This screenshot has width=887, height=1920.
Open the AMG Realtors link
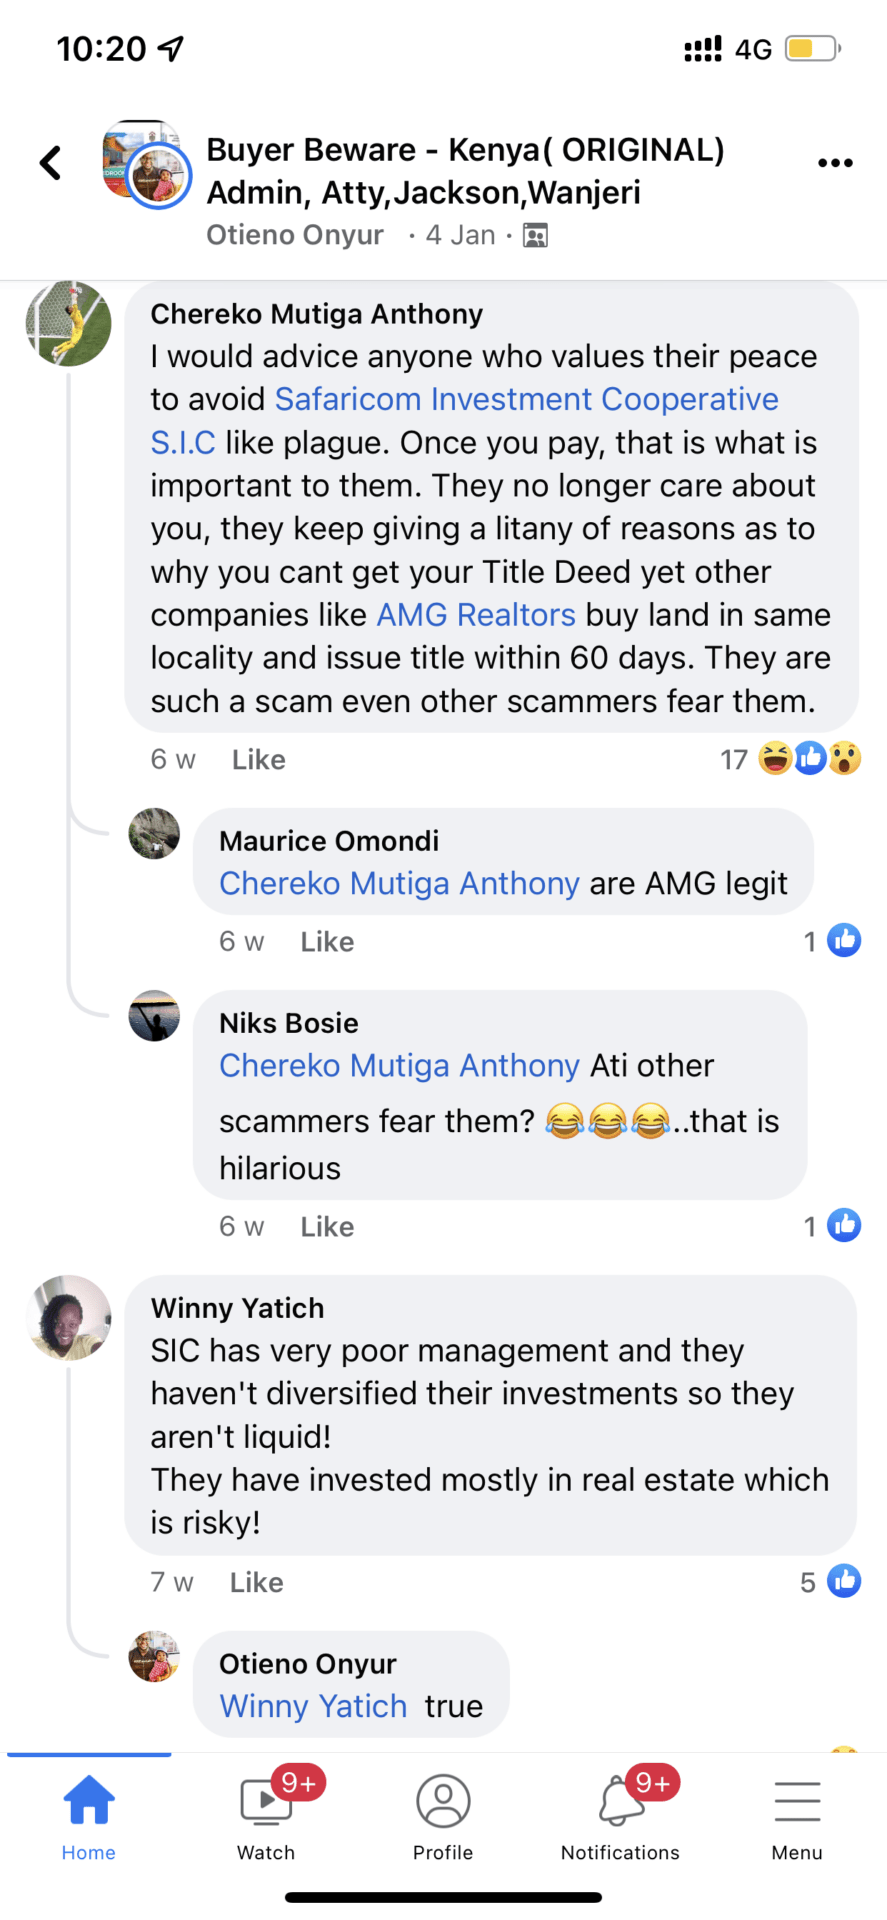[476, 615]
